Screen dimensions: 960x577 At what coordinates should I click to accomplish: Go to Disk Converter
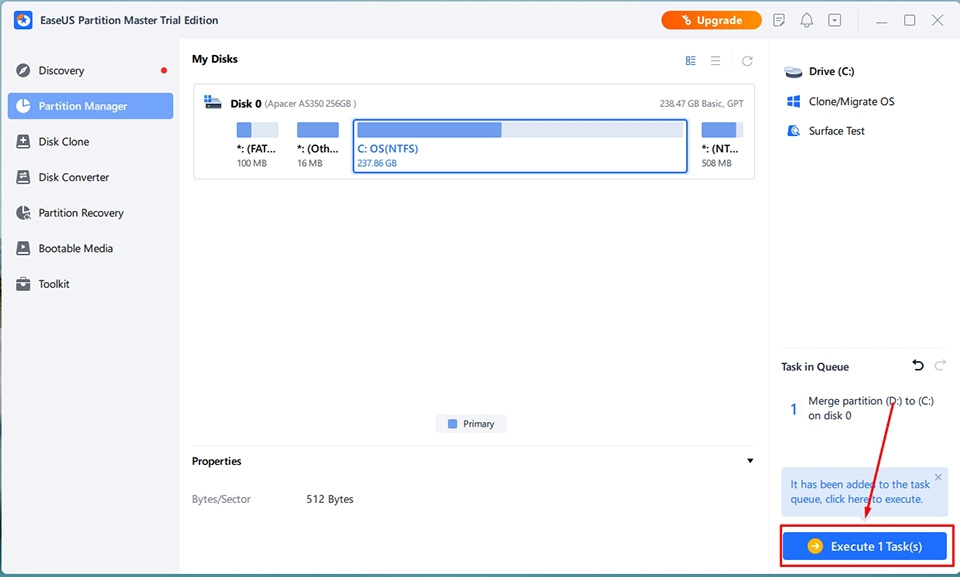tap(91, 177)
